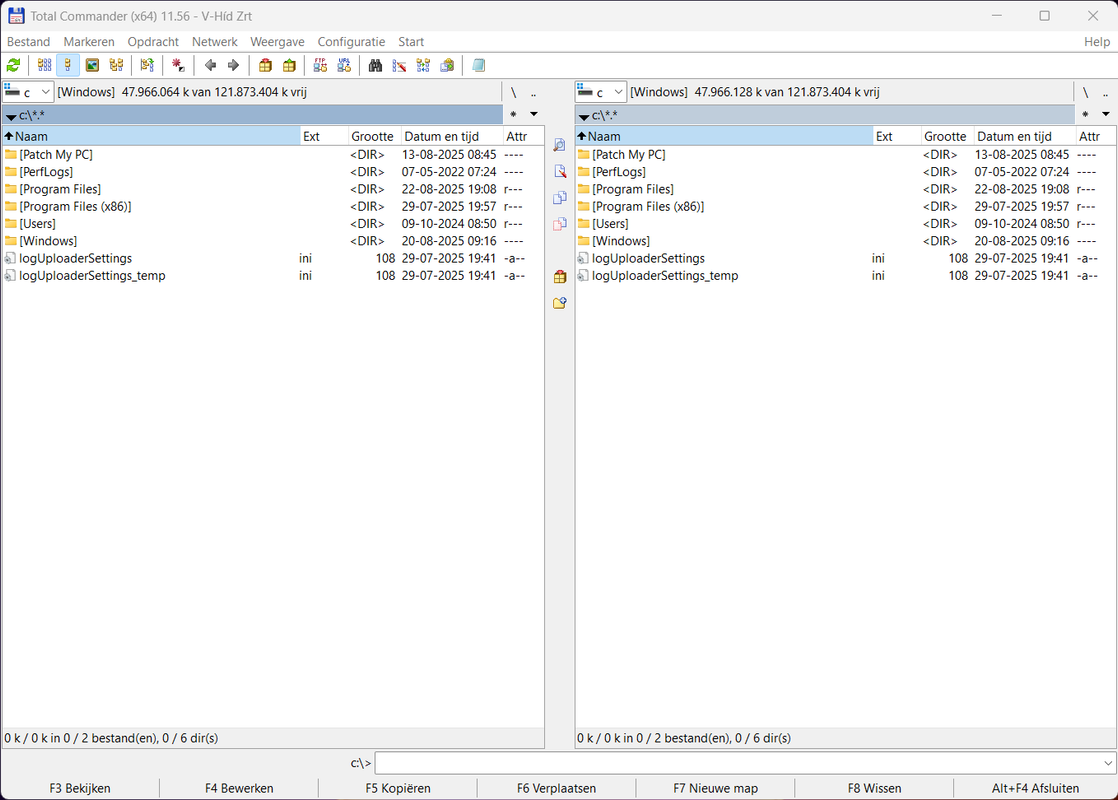The image size is (1118, 800).
Task: Open right panel directory history arrow
Action: tap(1106, 114)
